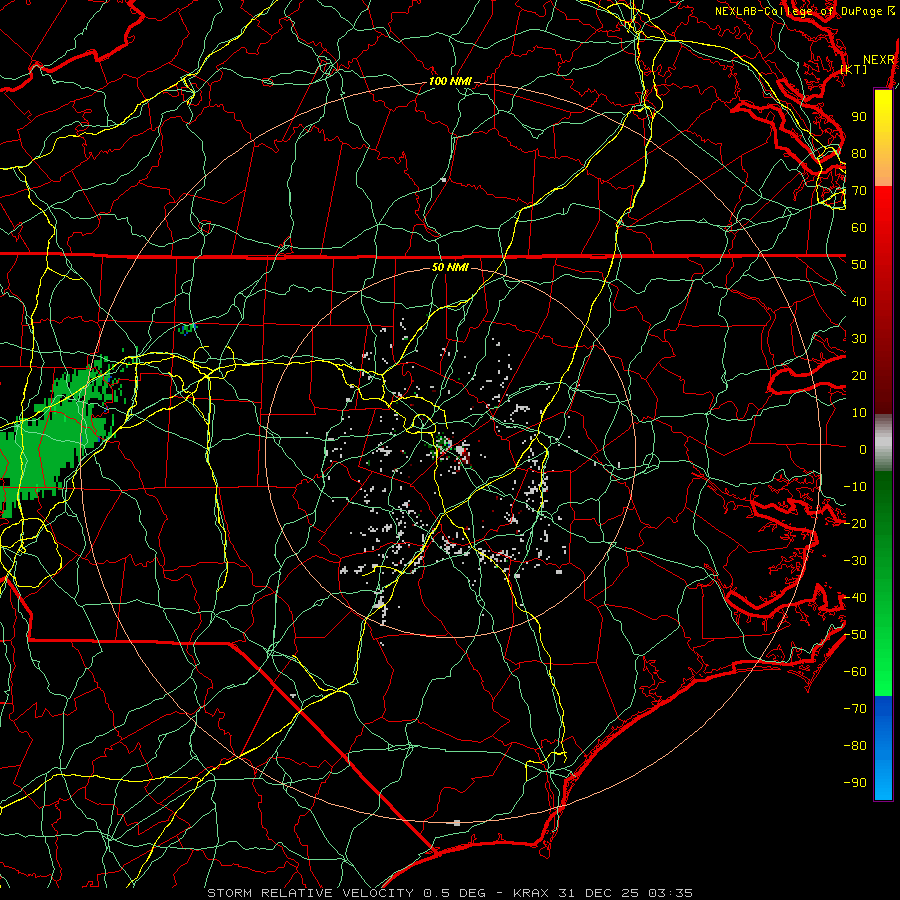
Task: Click the -20 scale value
Action: [x=855, y=524]
